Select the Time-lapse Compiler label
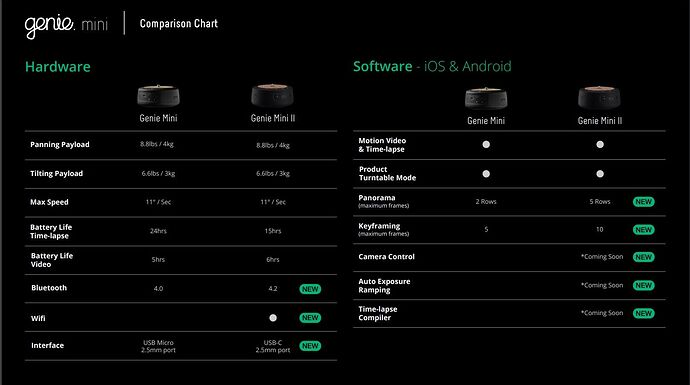This screenshot has height=385, width=690. pyautogui.click(x=378, y=313)
